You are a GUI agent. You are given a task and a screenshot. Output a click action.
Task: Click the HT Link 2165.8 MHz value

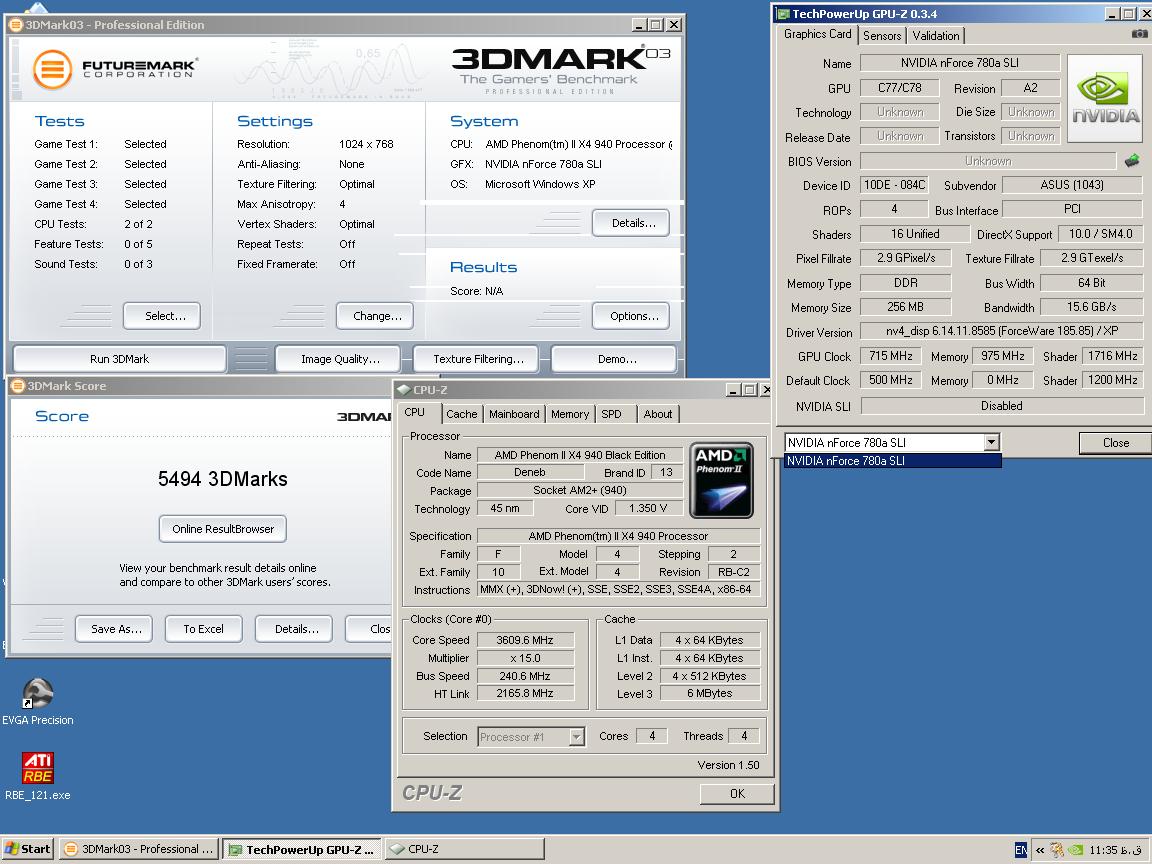[x=525, y=693]
